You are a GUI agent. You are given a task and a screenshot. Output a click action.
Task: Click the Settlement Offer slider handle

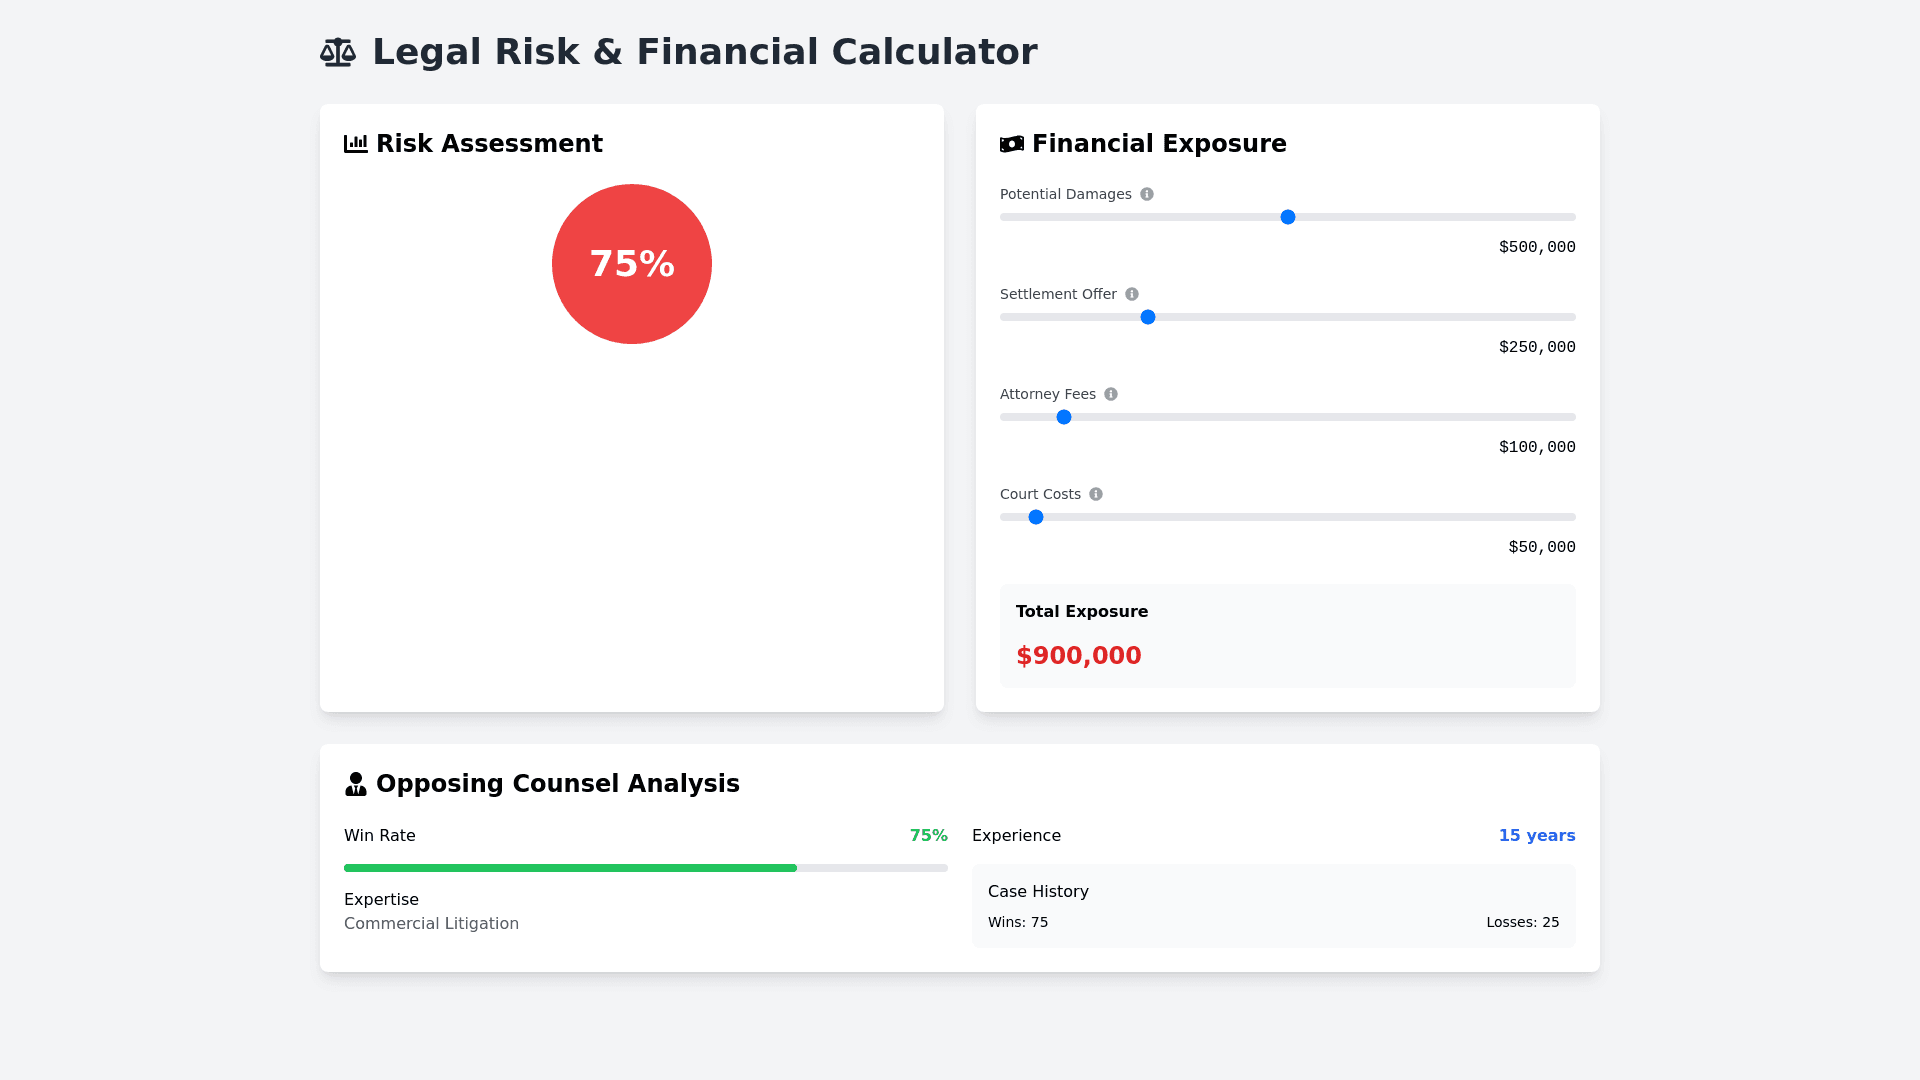pyautogui.click(x=1148, y=317)
